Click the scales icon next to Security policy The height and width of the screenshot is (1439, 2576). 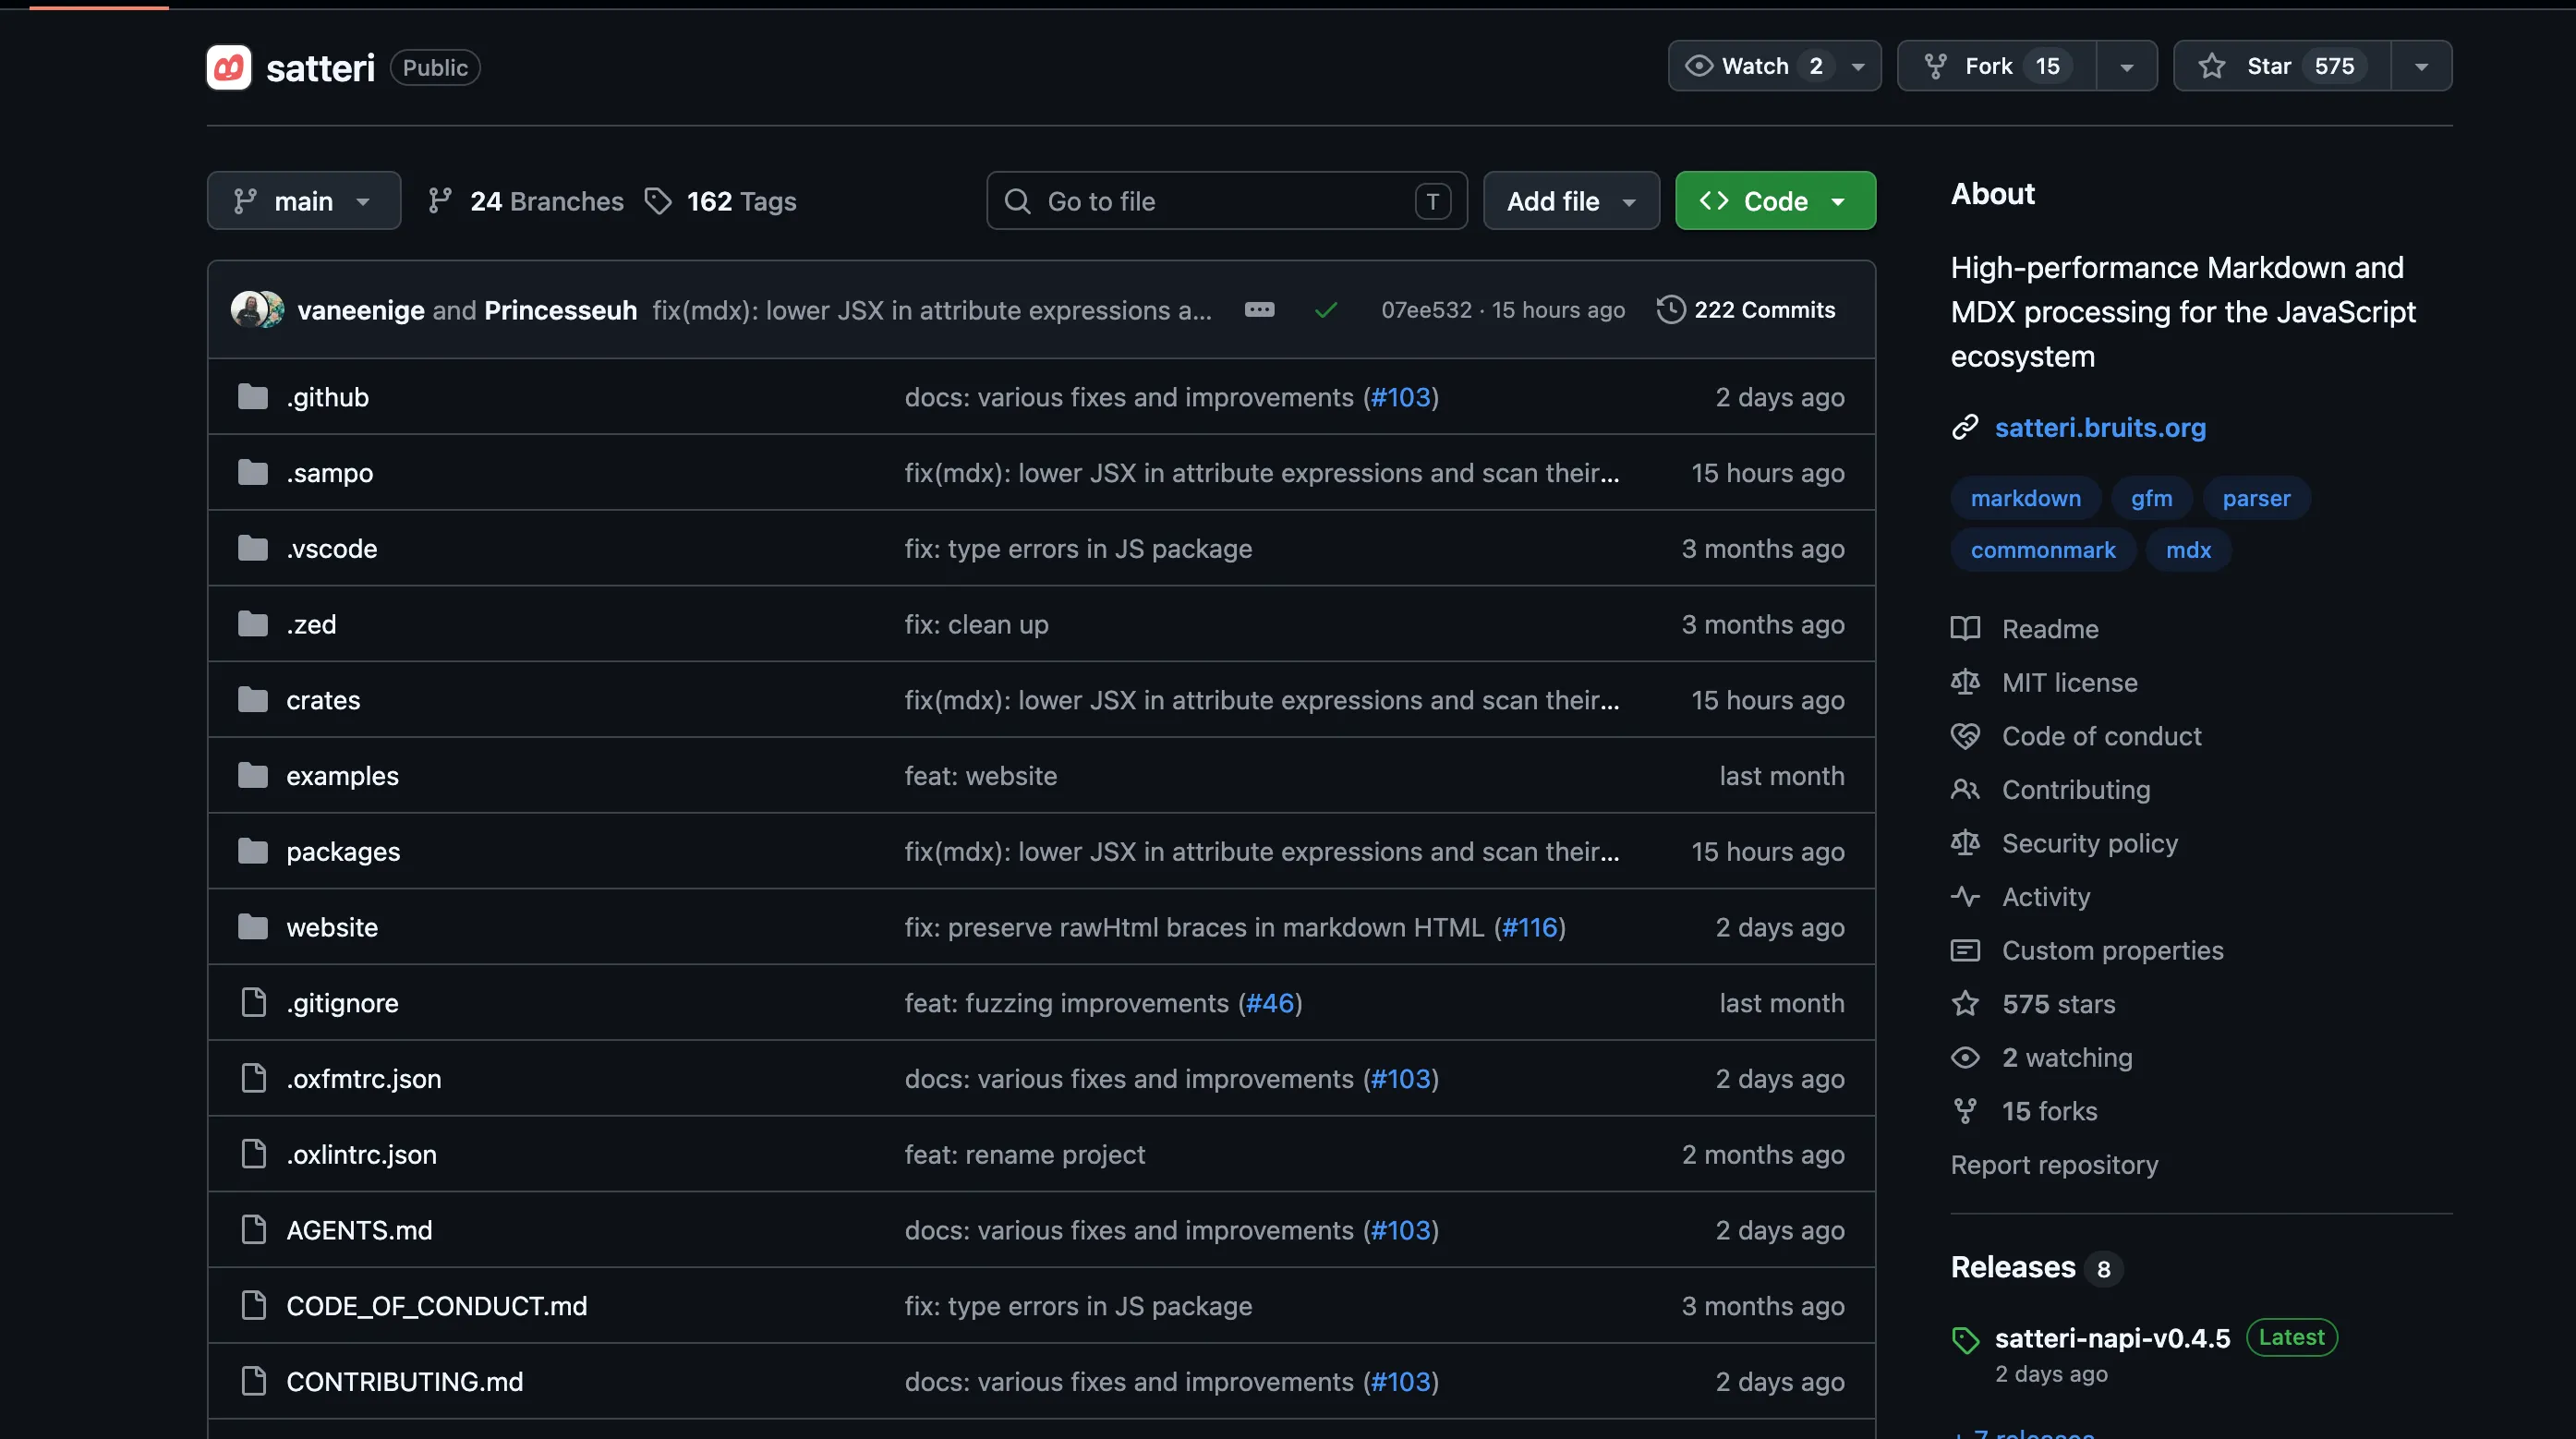point(1965,843)
